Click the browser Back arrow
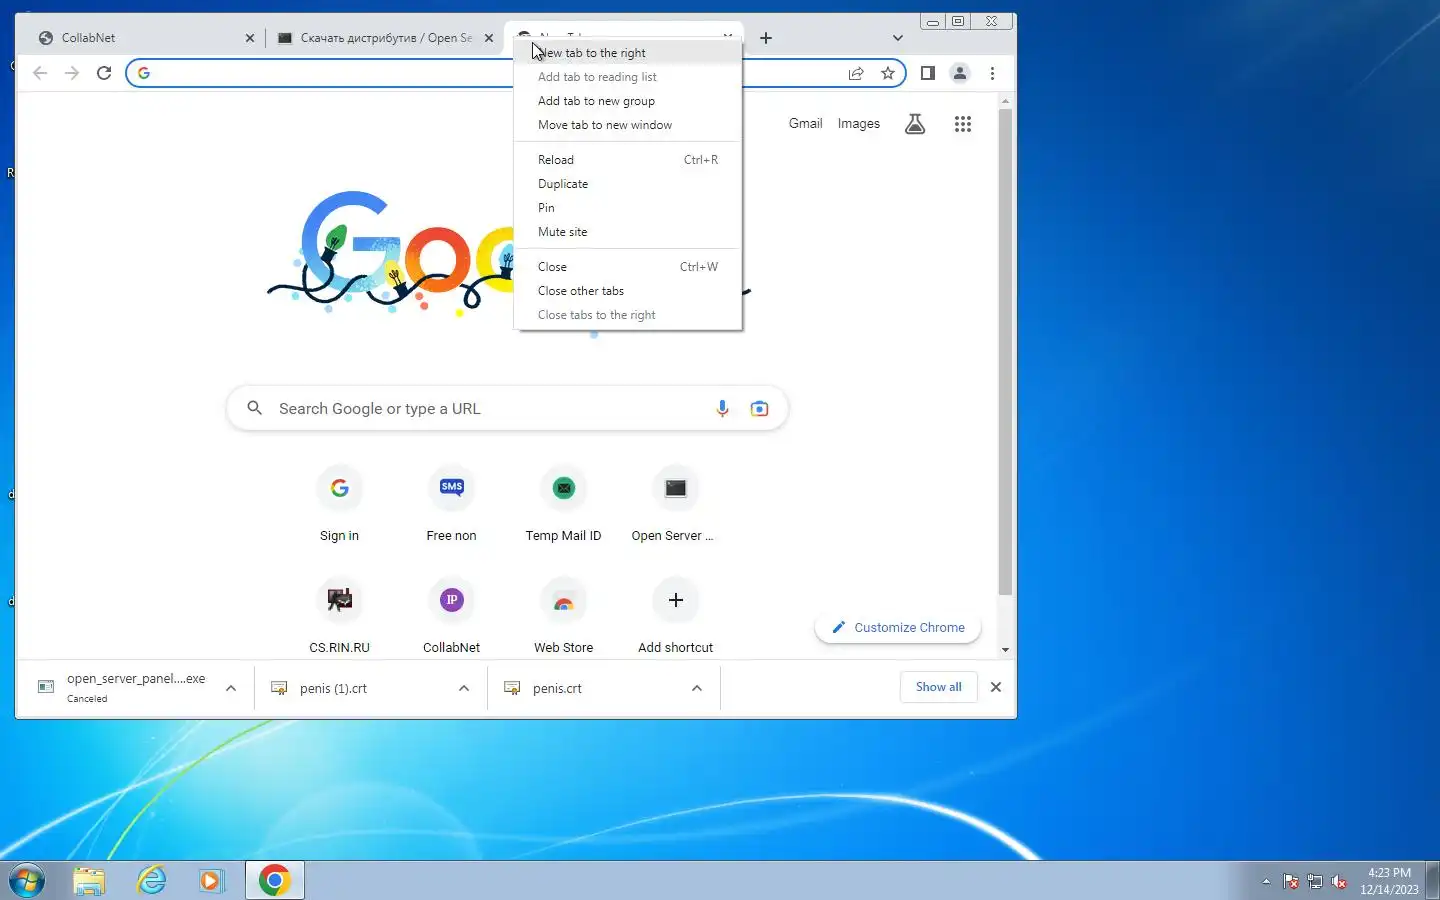 point(40,73)
